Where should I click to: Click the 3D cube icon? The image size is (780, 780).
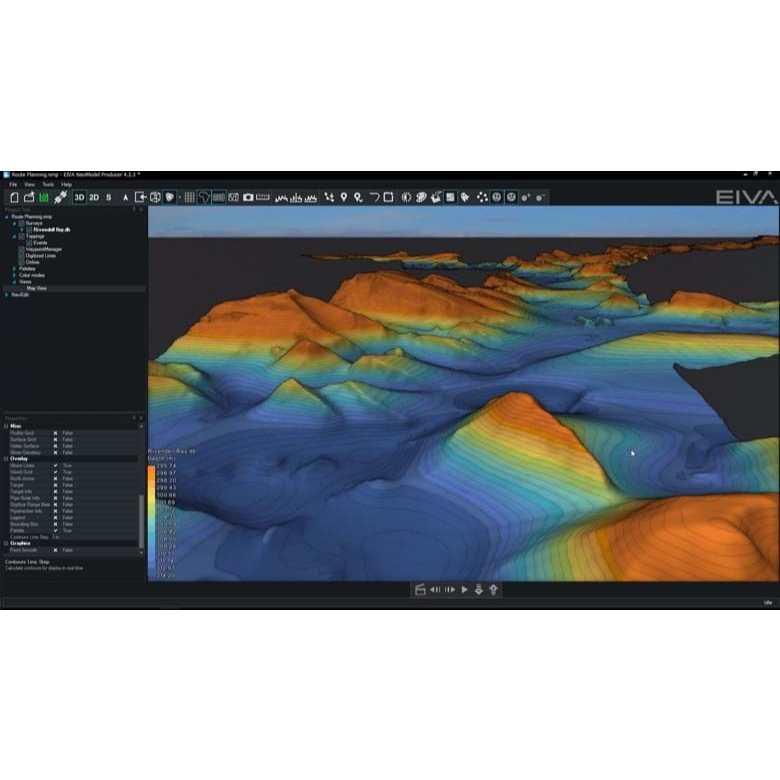click(x=155, y=197)
